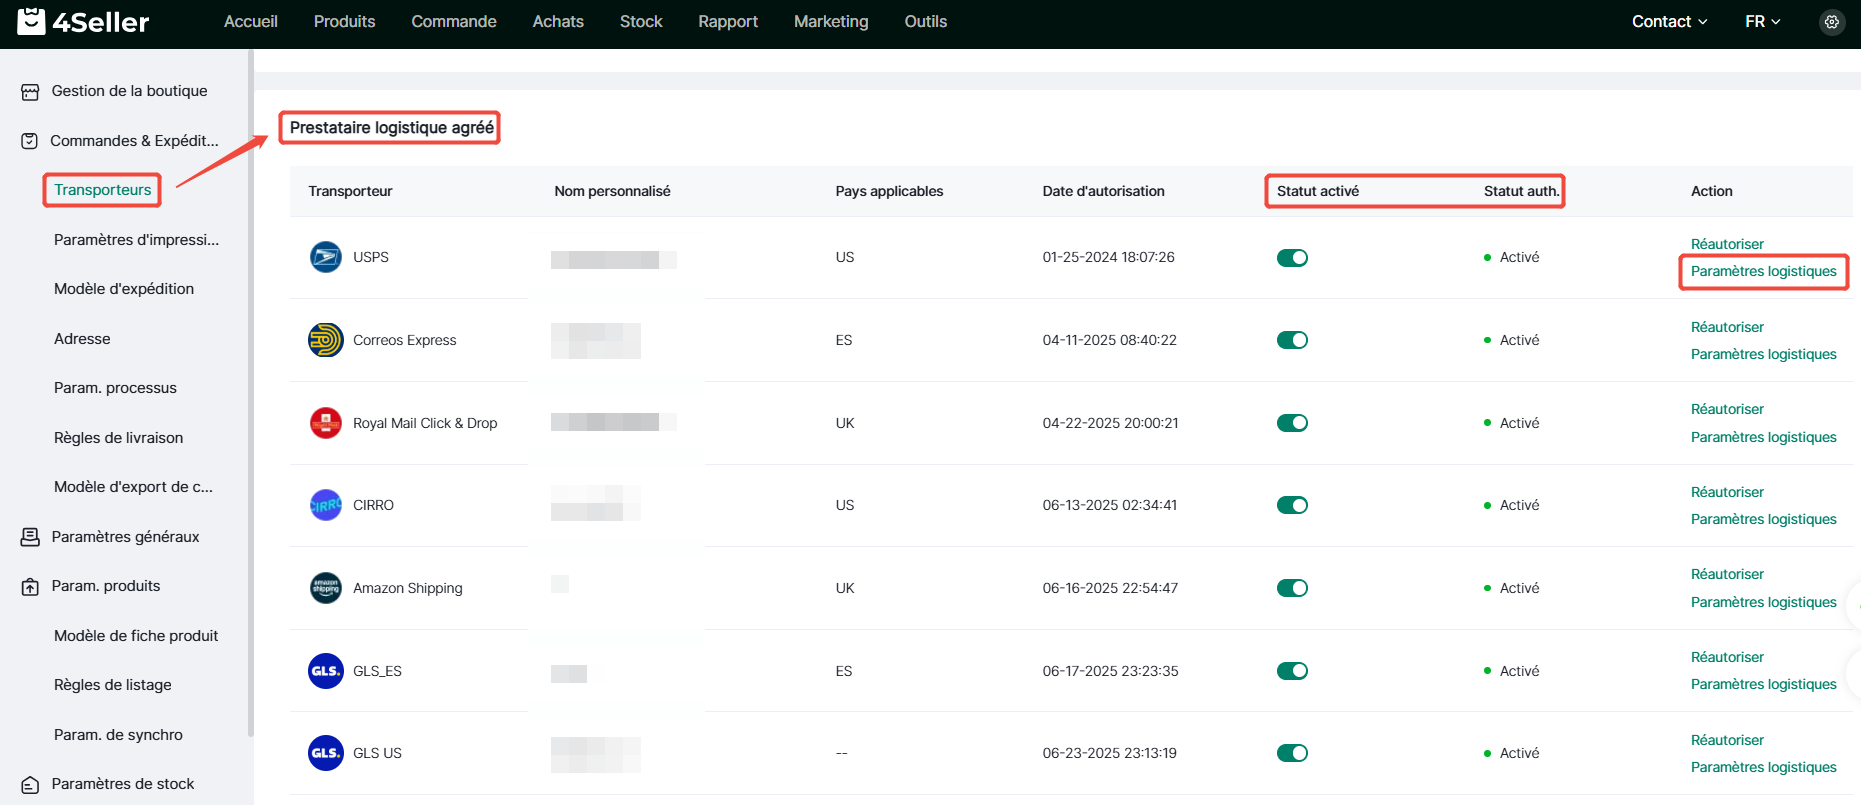
Task: Click the Royal Mail Click & Drop logo
Action: point(326,423)
